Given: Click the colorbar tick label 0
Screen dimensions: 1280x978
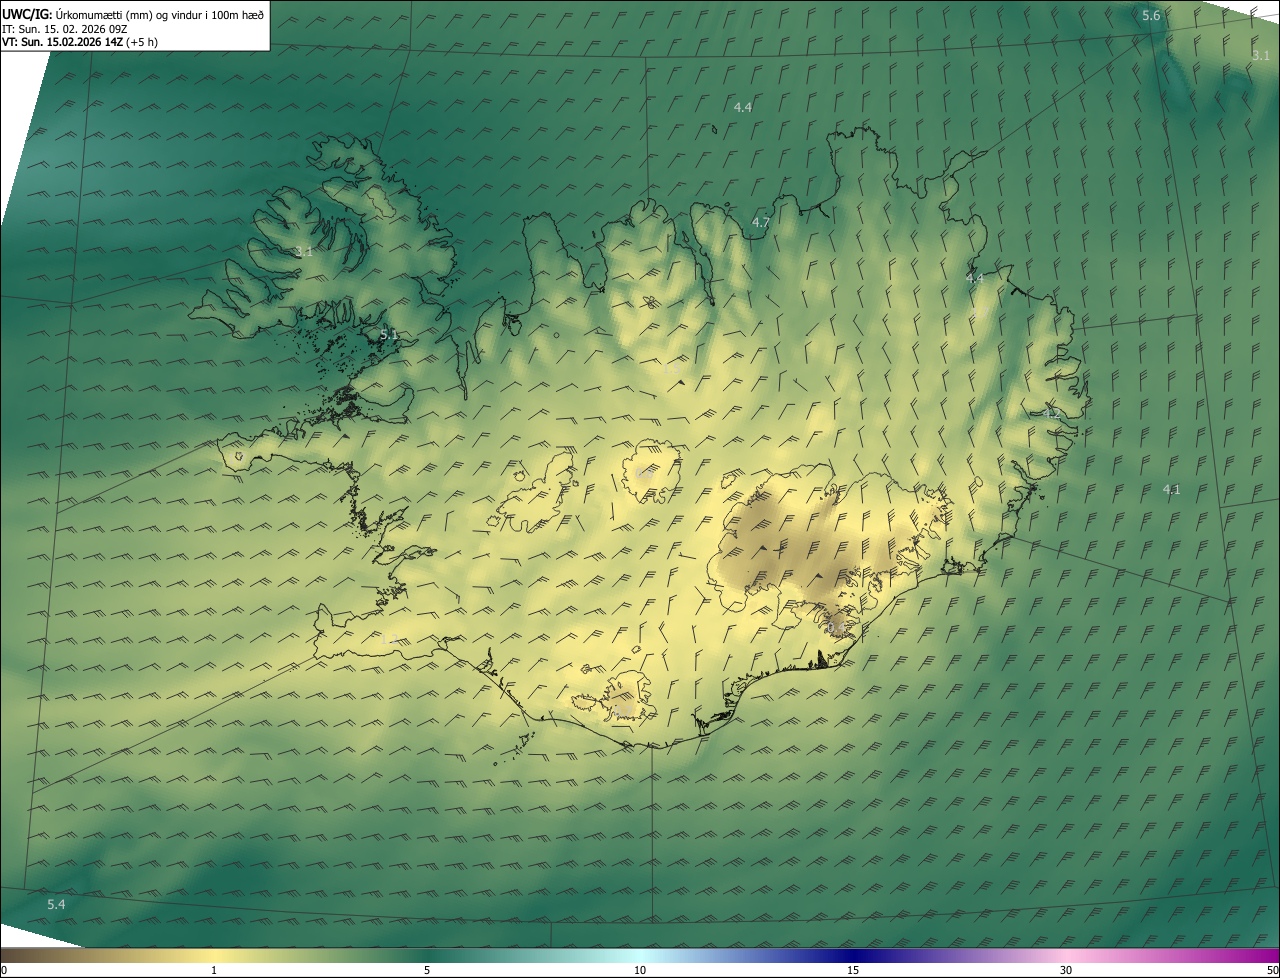Looking at the screenshot, I should pyautogui.click(x=4, y=970).
